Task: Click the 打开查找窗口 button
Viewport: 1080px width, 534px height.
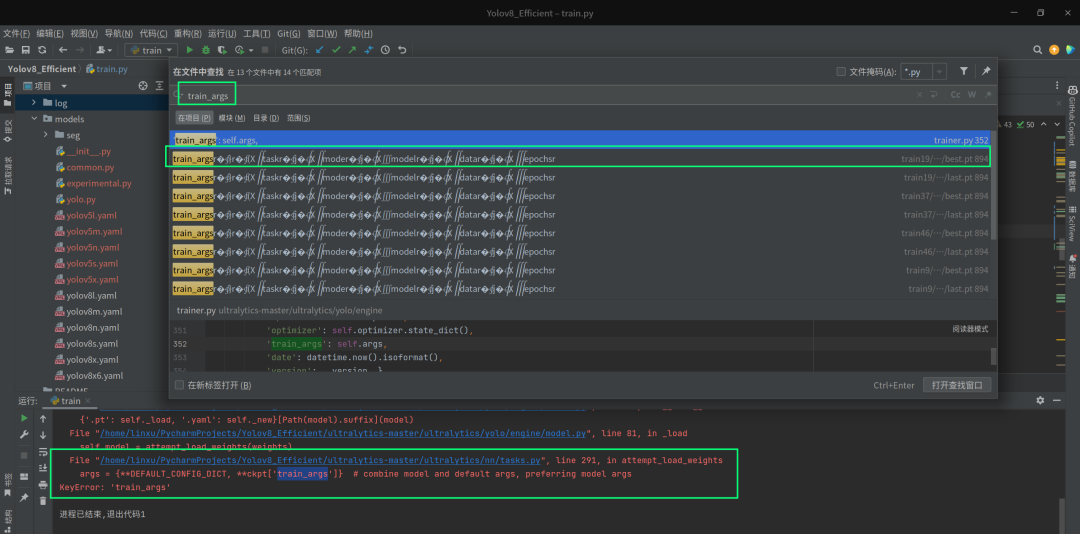Action: 957,385
